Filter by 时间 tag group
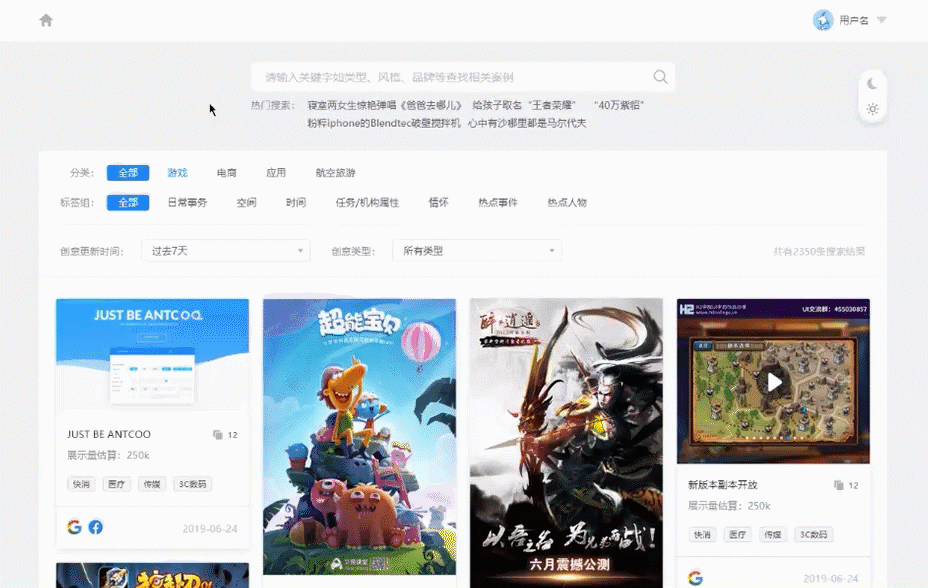This screenshot has height=588, width=928. 296,202
